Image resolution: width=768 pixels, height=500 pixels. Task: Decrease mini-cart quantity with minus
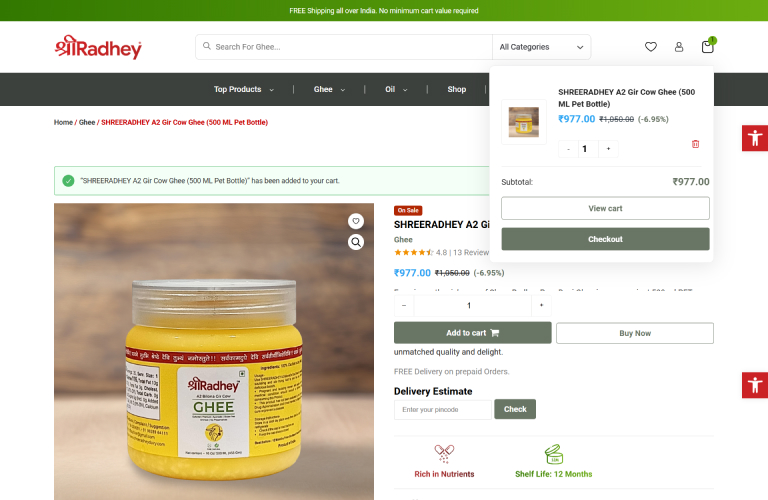pyautogui.click(x=568, y=149)
